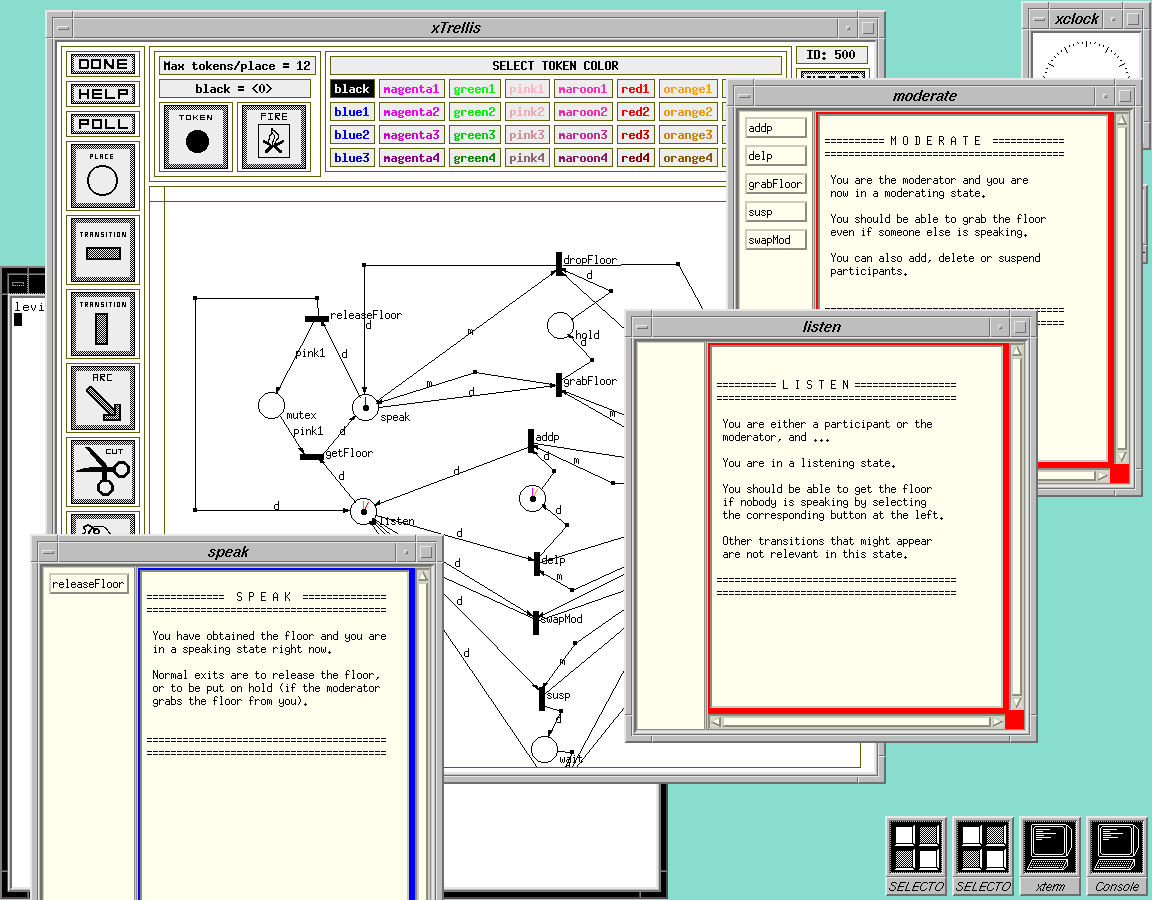Screen dimensions: 1152x900
Task: Select the horizontal Transition tool
Action: click(103, 250)
